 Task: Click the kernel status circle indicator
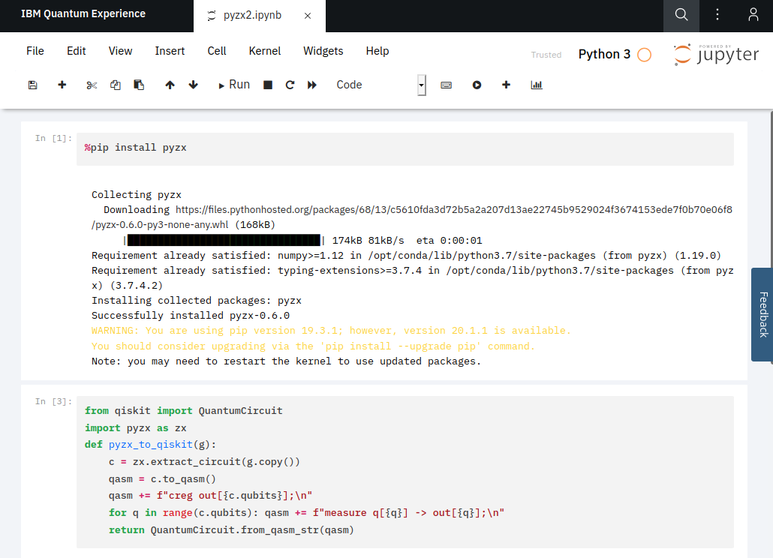(x=644, y=55)
